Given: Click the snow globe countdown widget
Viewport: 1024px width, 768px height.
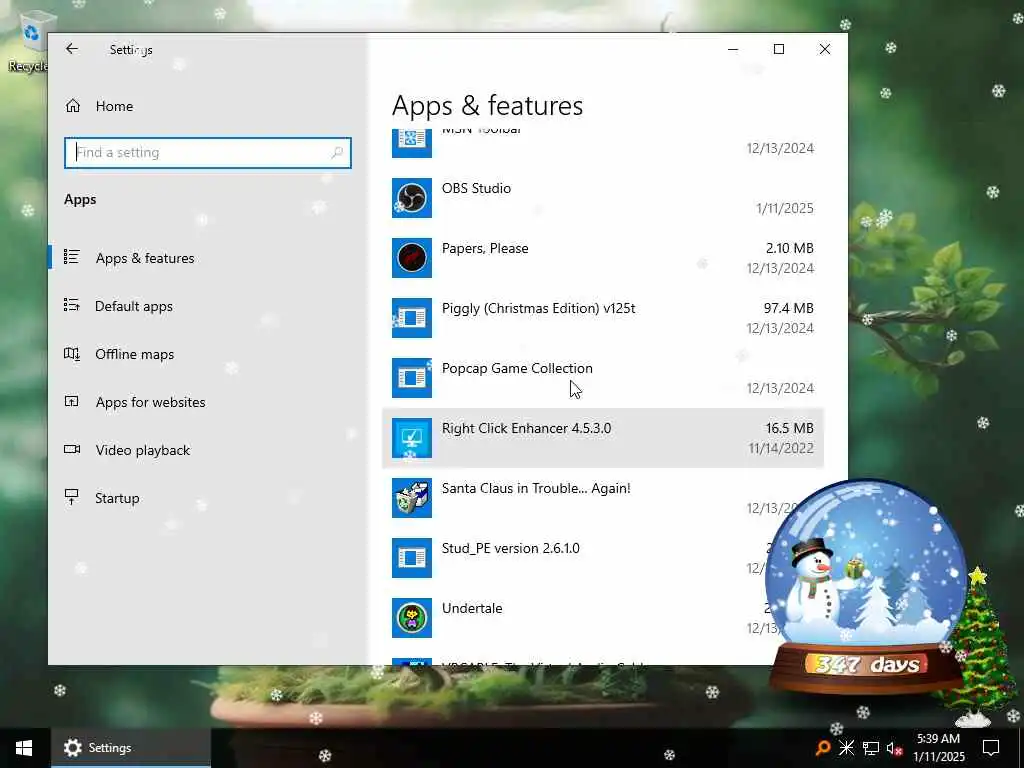Looking at the screenshot, I should click(865, 588).
